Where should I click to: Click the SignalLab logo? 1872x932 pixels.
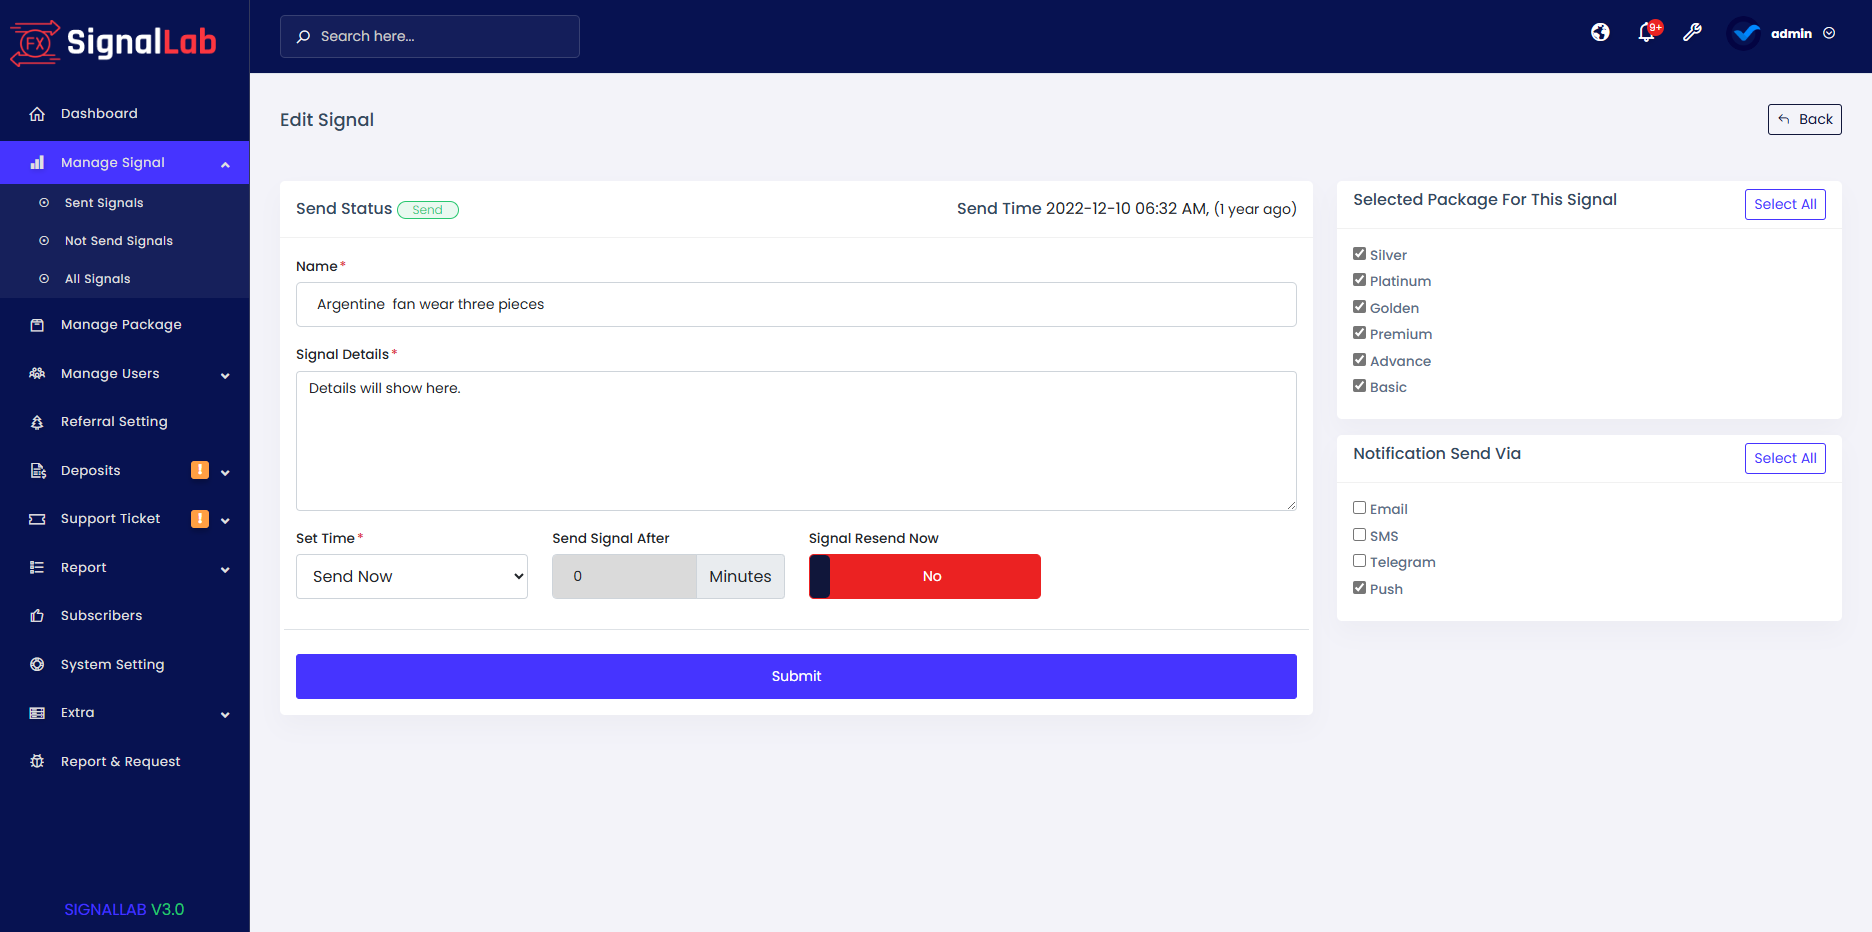tap(113, 42)
